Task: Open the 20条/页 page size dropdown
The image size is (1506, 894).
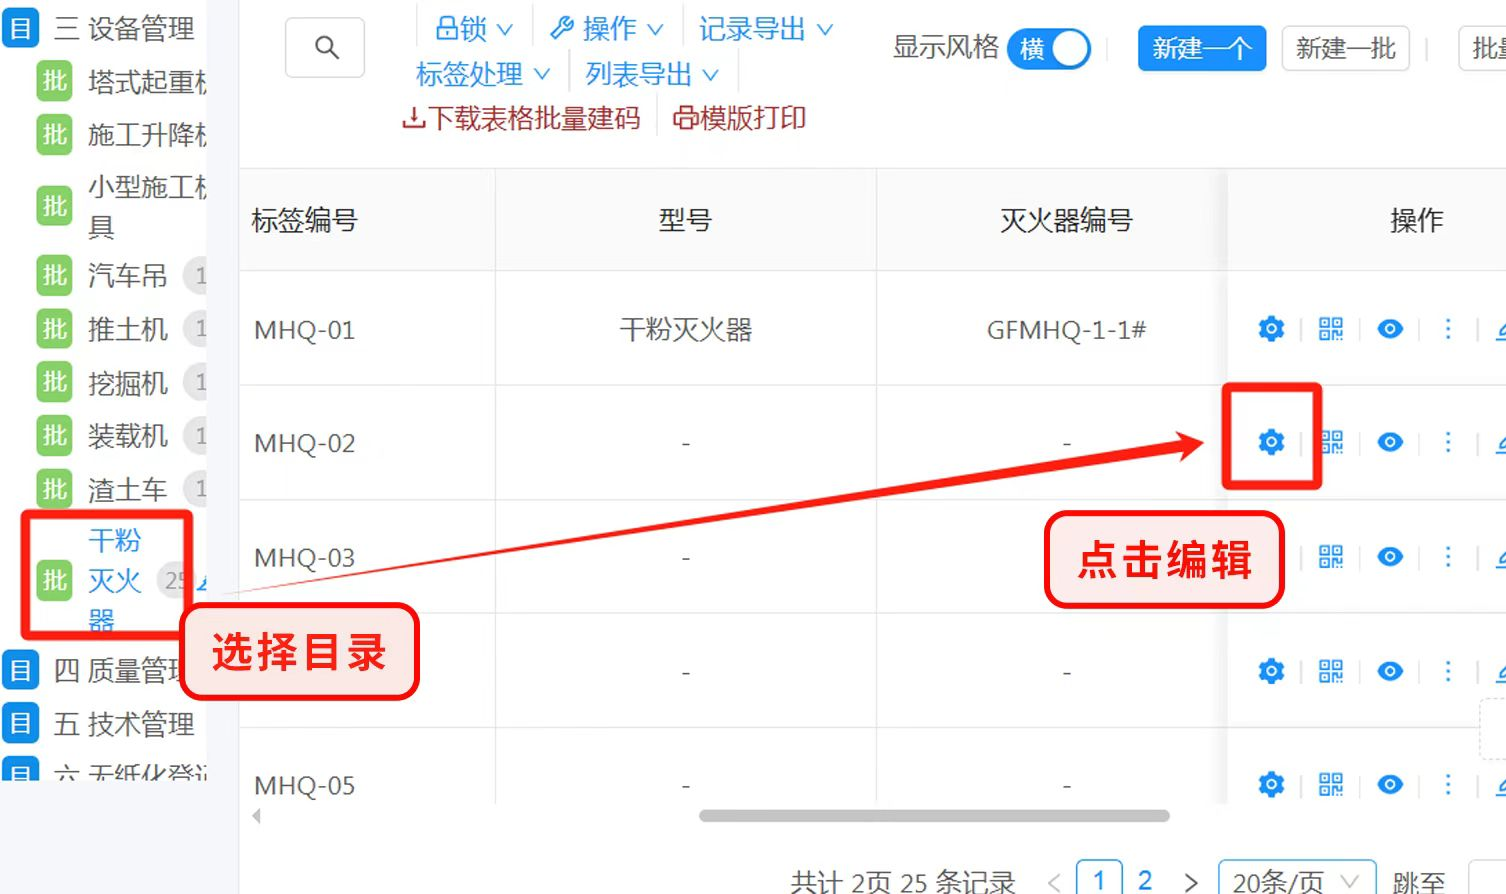Action: click(x=1297, y=880)
